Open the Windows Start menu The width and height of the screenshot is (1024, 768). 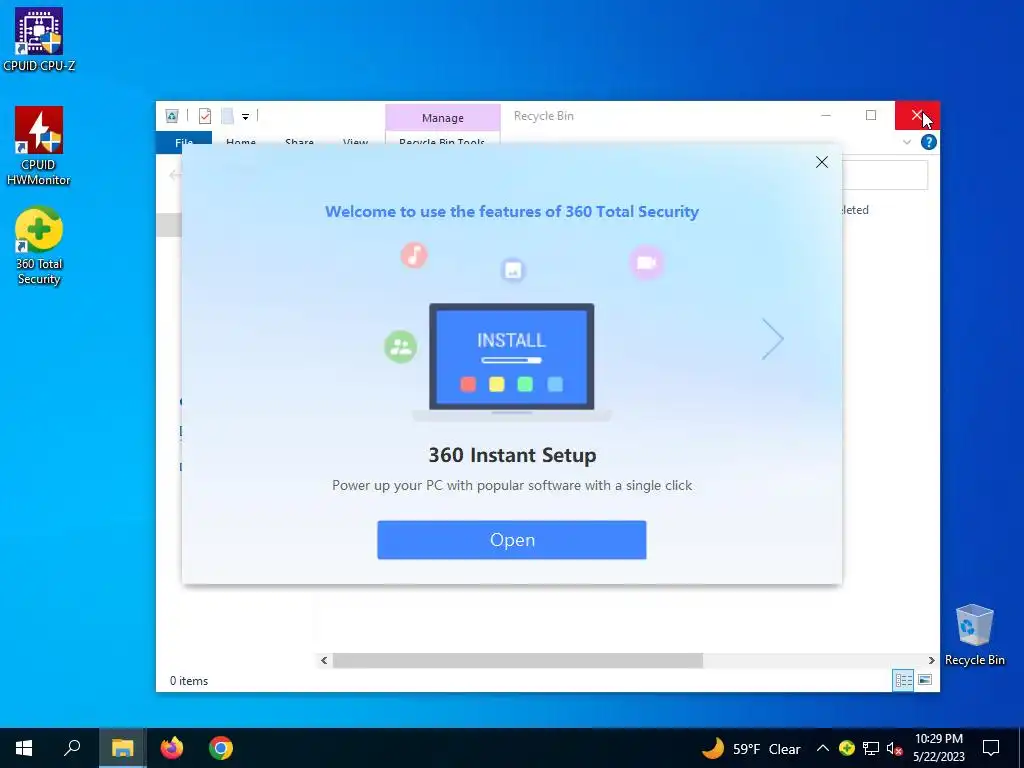pos(24,748)
